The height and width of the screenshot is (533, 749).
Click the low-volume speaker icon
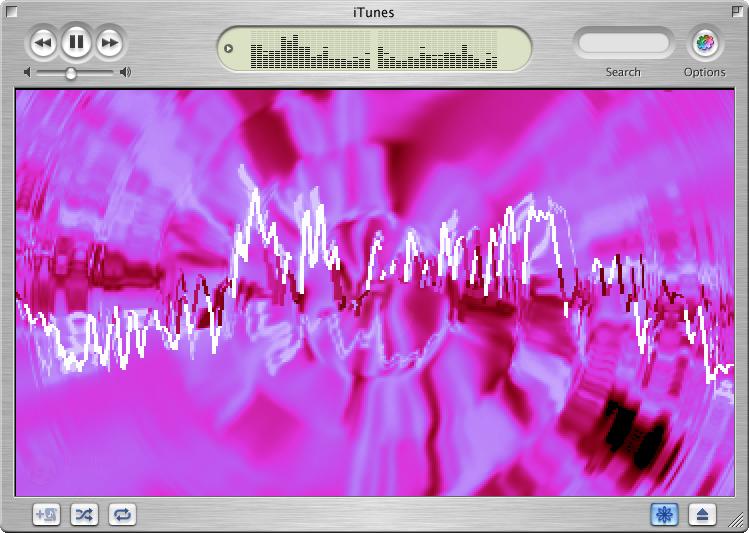[28, 72]
